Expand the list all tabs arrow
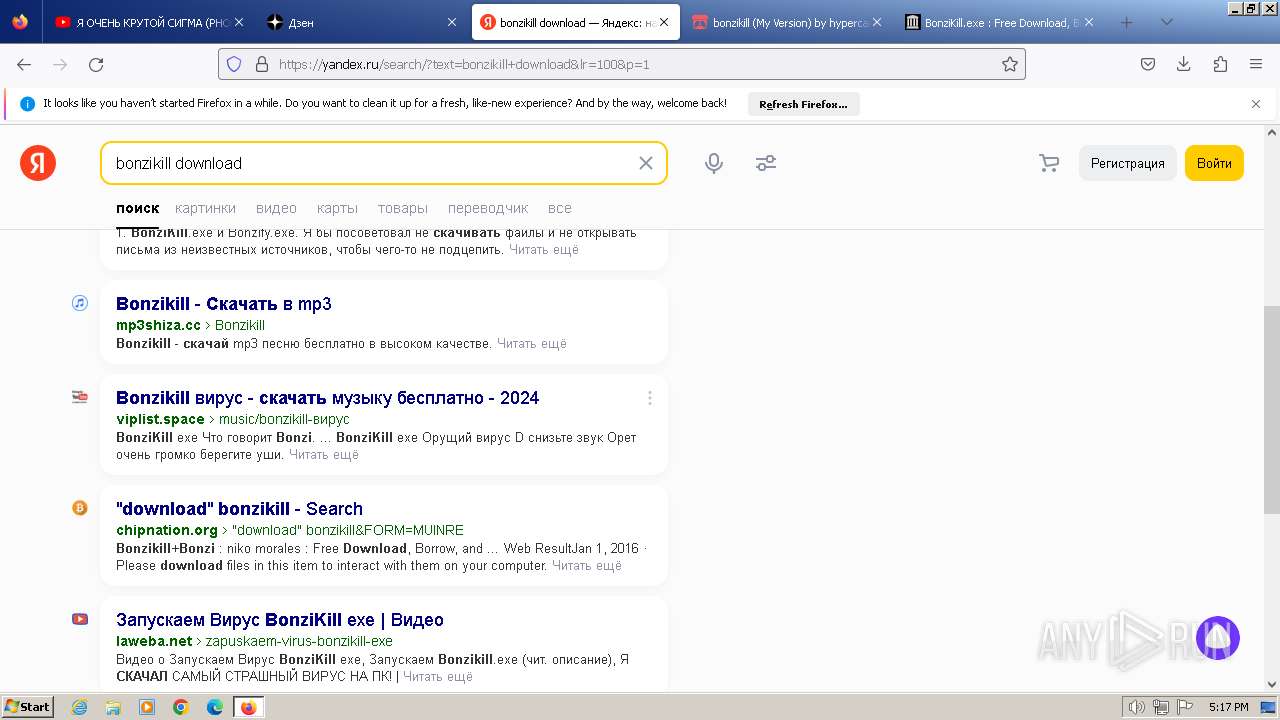The width and height of the screenshot is (1280, 720). click(x=1166, y=22)
